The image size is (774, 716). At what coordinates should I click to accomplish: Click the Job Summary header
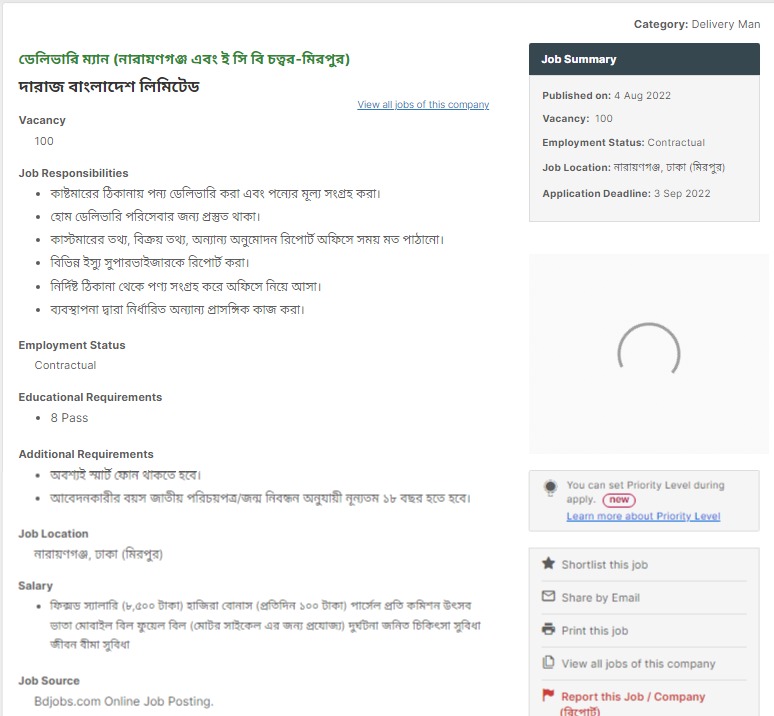644,59
